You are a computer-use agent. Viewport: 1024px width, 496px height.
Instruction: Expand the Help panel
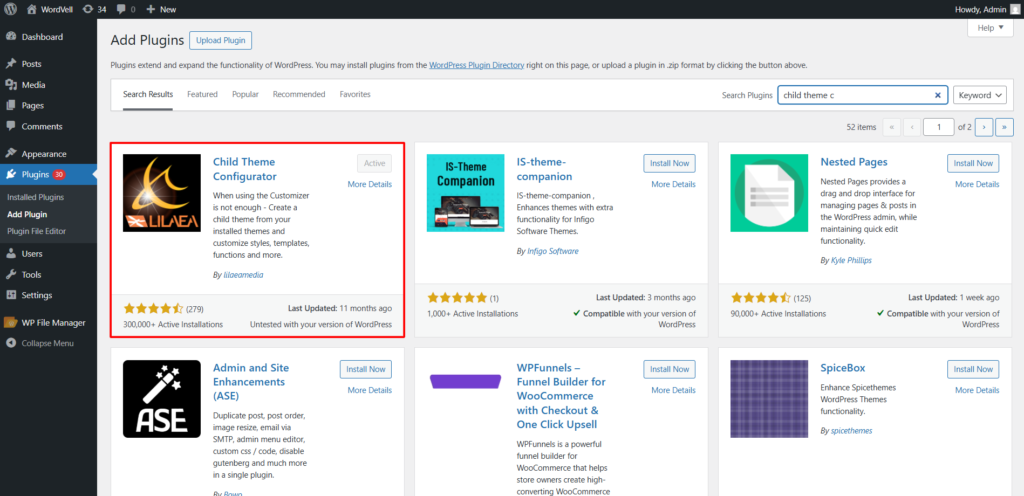coord(990,28)
